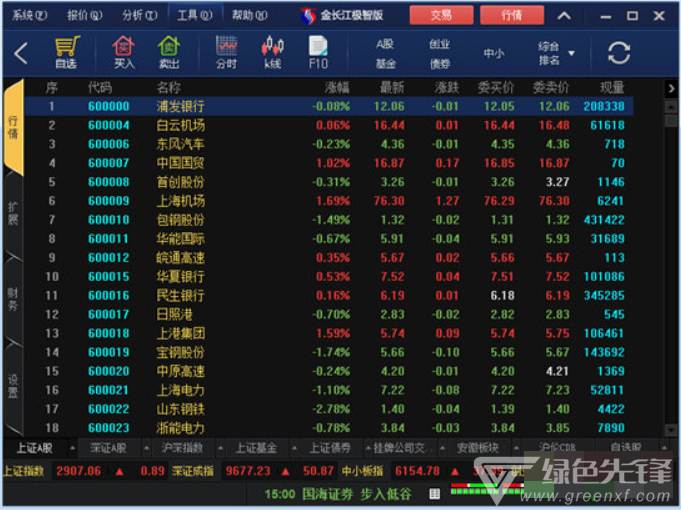Expand the 上证基金 tab arrow
This screenshot has width=681, height=510.
tap(294, 447)
